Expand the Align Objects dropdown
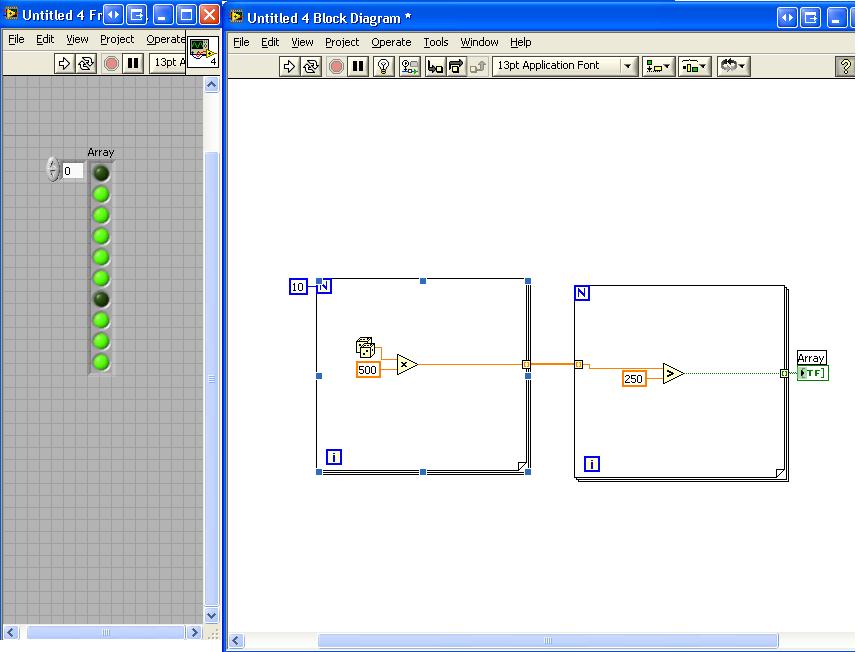Viewport: 858px width, 652px height. click(x=658, y=66)
